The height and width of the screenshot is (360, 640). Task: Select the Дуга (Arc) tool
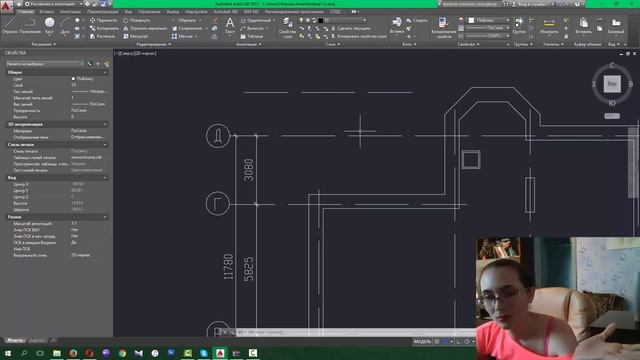(65, 25)
